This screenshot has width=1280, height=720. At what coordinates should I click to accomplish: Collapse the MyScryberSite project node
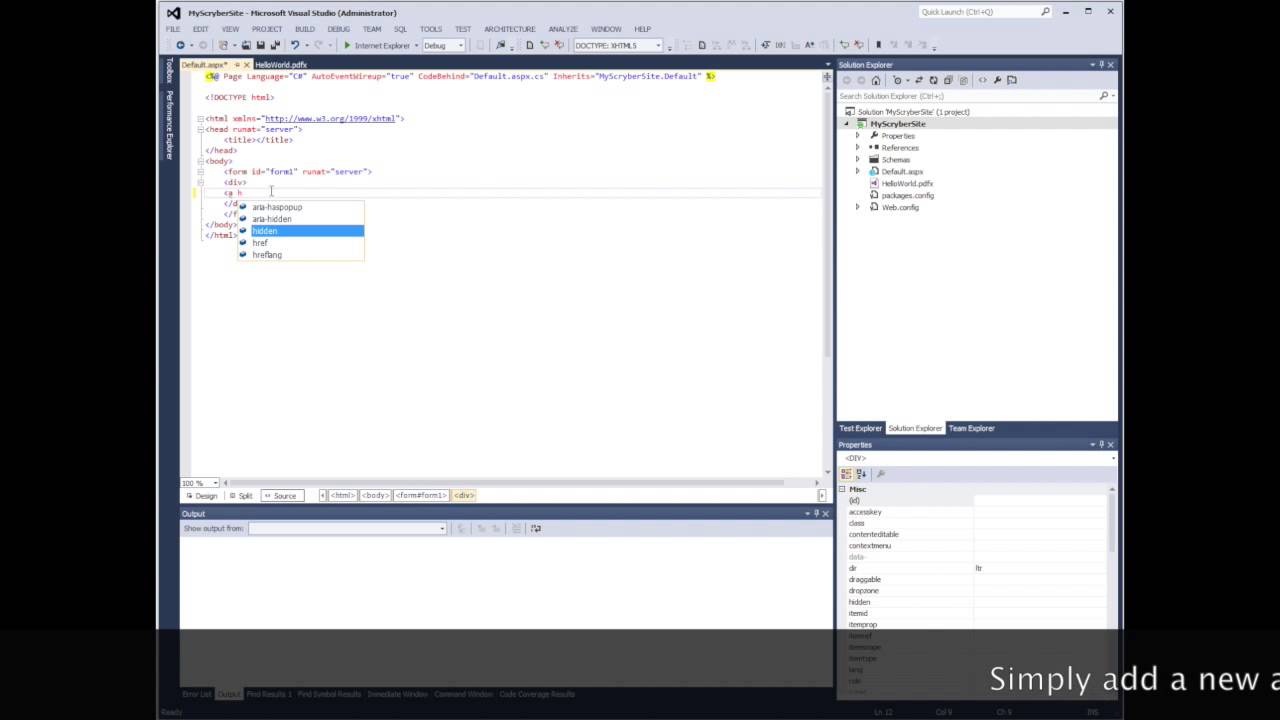[846, 124]
